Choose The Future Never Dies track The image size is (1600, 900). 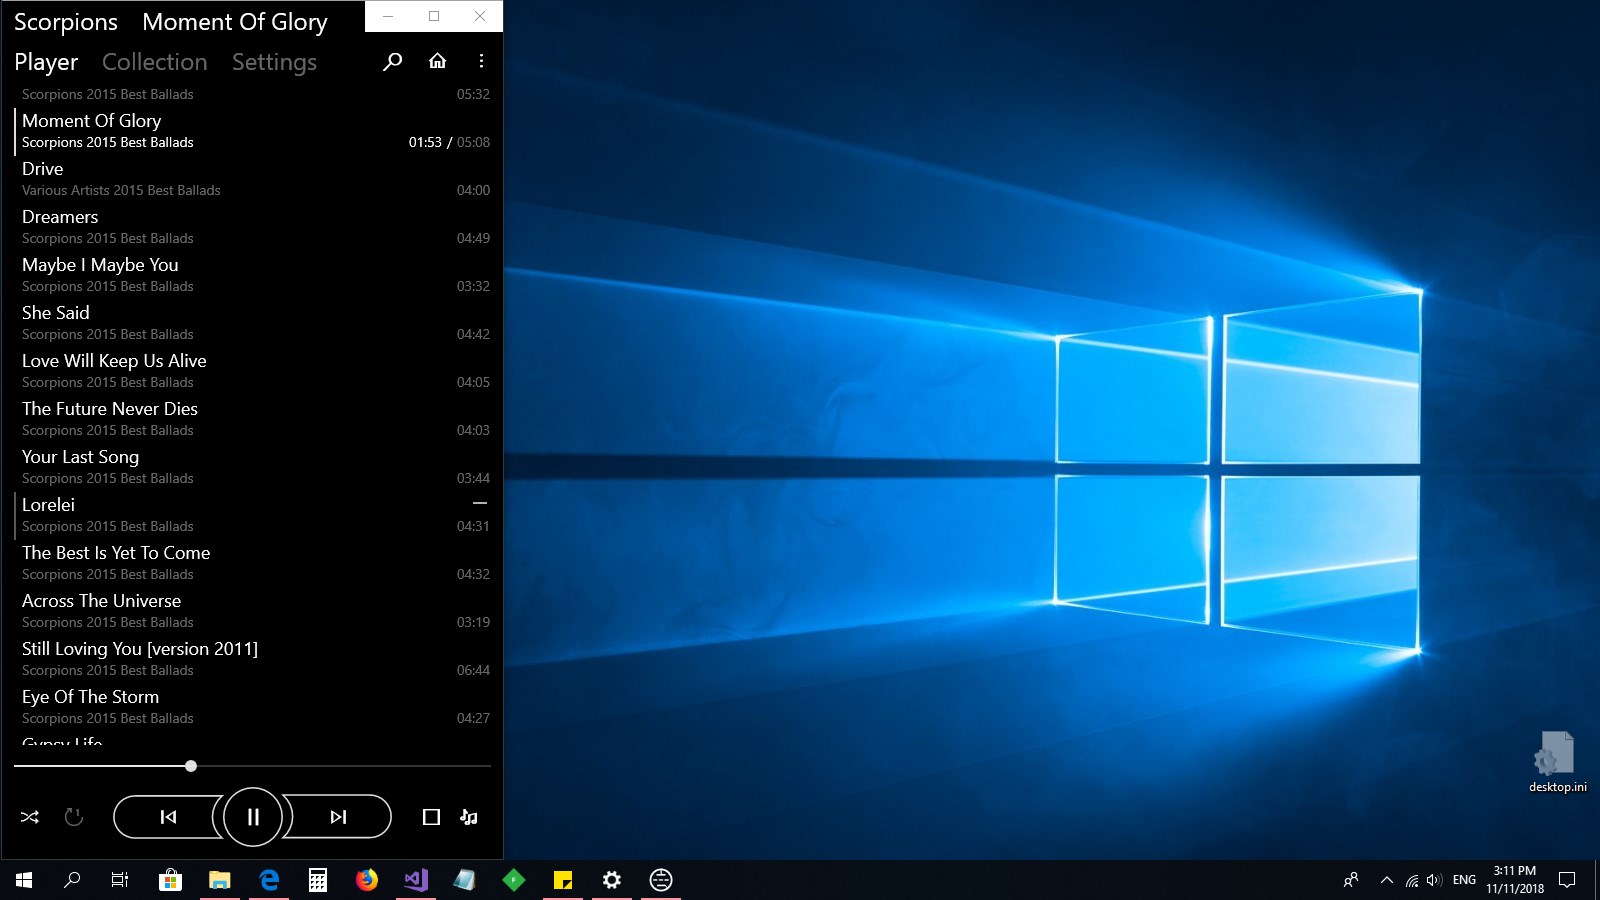click(x=110, y=409)
